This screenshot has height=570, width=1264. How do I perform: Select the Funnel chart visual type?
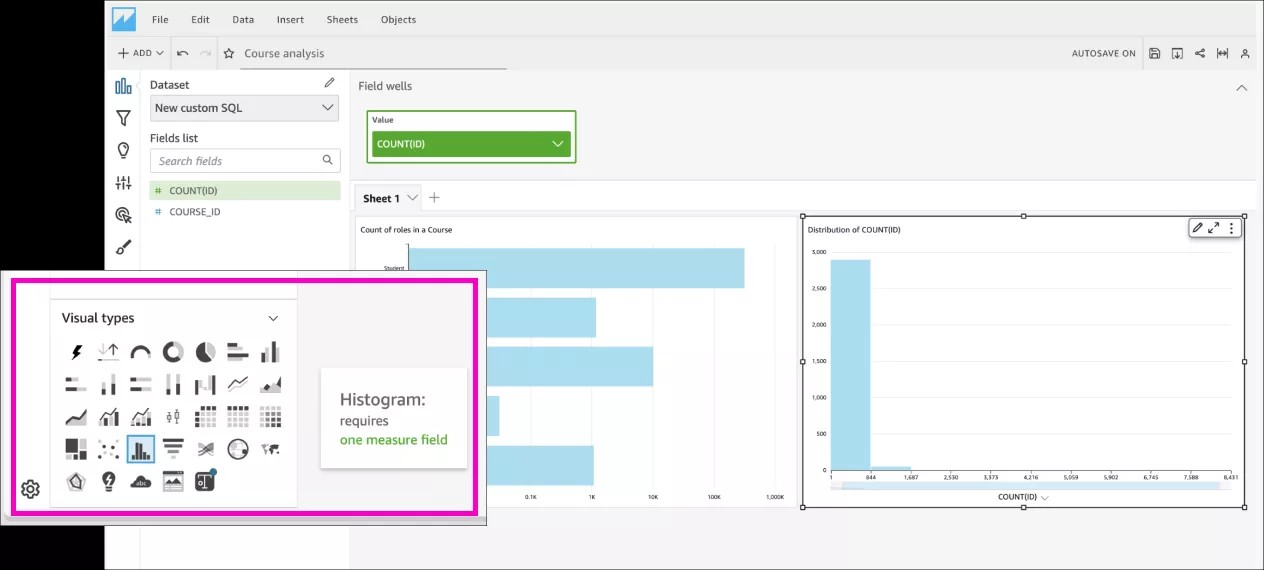point(173,449)
